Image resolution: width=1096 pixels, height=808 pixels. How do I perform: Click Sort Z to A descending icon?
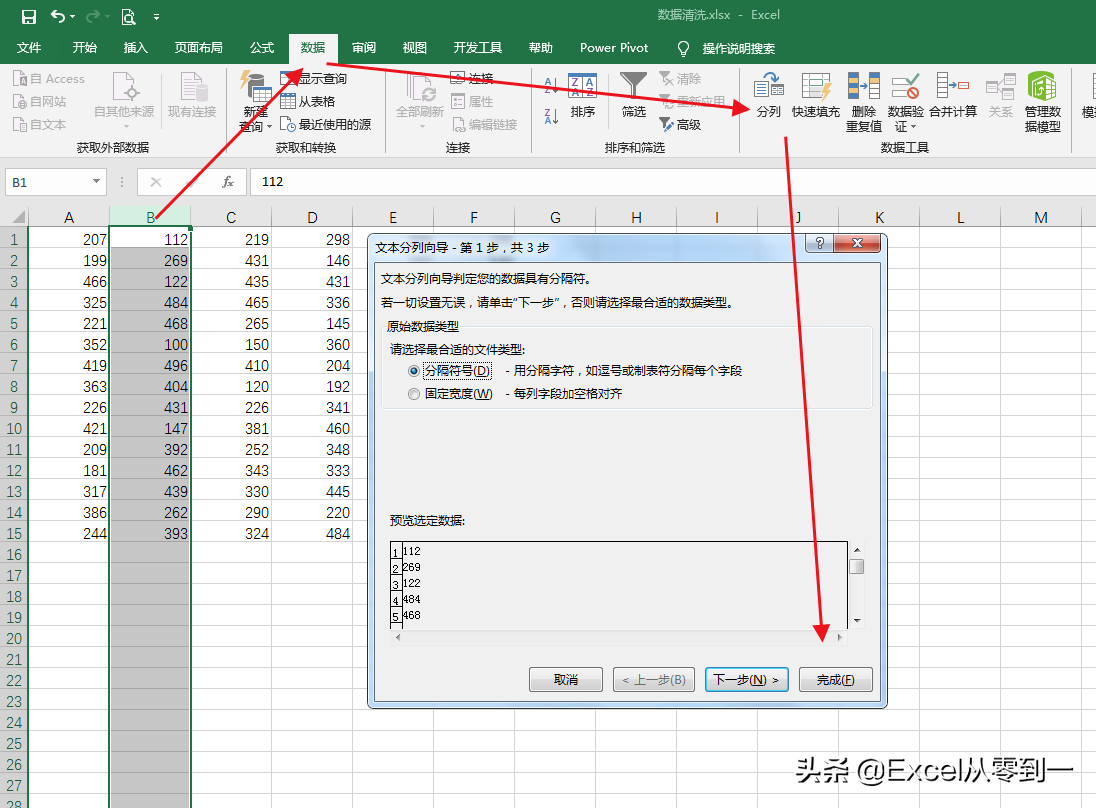pyautogui.click(x=551, y=116)
